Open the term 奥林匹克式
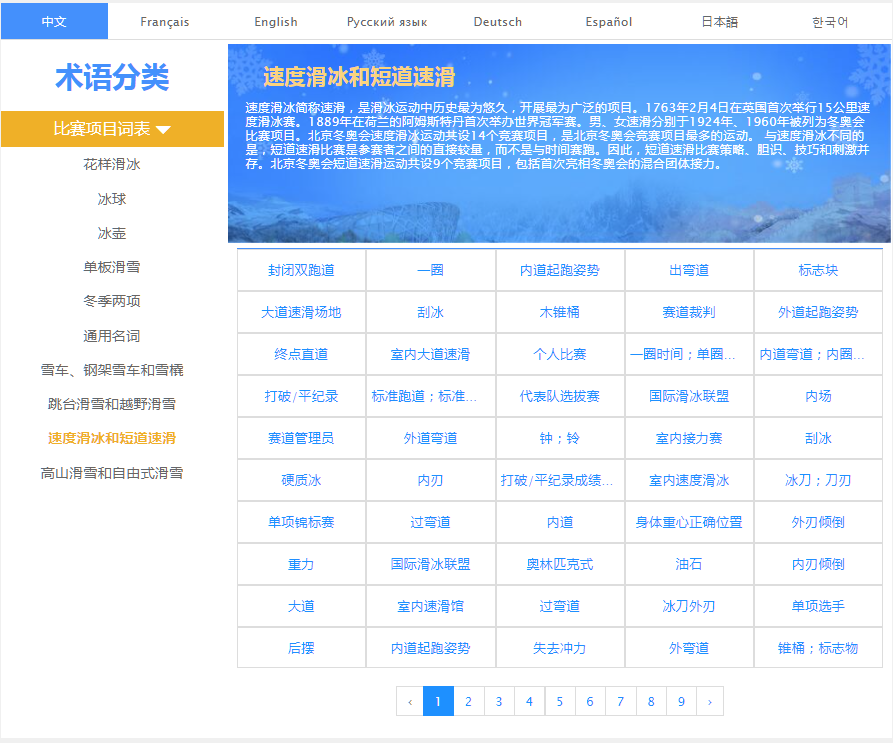The width and height of the screenshot is (893, 743). point(560,564)
